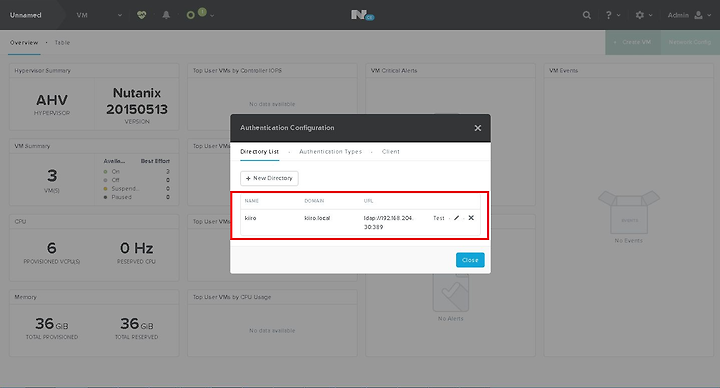Click the ldap URL cell
This screenshot has width=720, height=388.
pyautogui.click(x=388, y=222)
